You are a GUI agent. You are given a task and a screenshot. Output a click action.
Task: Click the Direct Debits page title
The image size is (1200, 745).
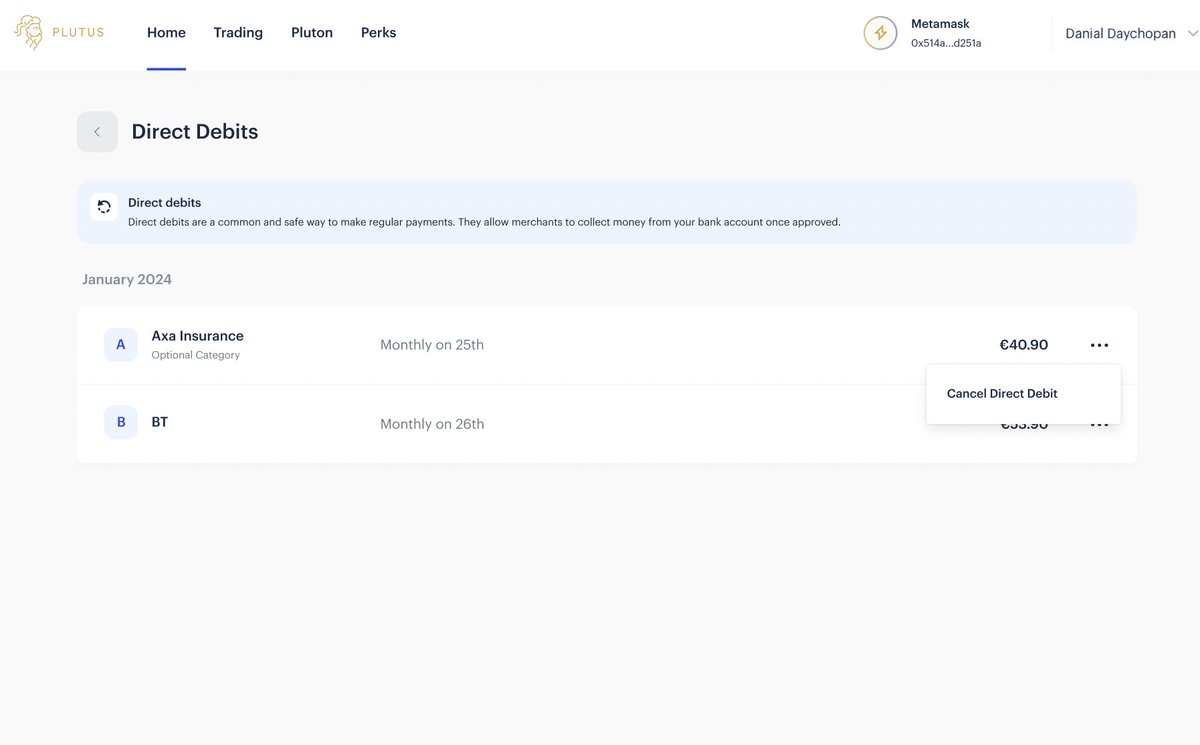point(195,132)
